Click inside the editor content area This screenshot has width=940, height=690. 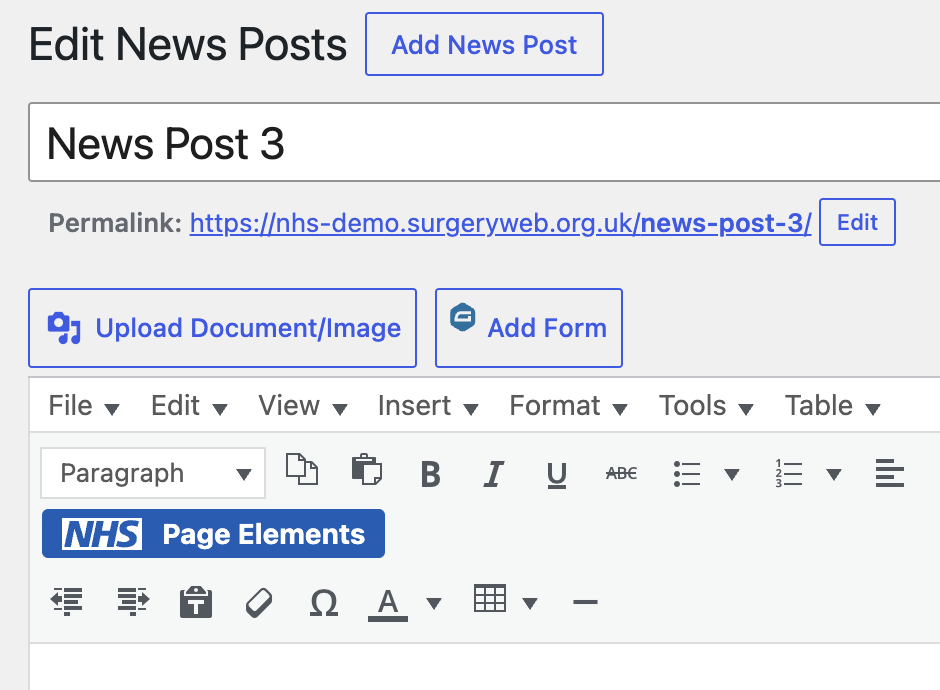[484, 667]
